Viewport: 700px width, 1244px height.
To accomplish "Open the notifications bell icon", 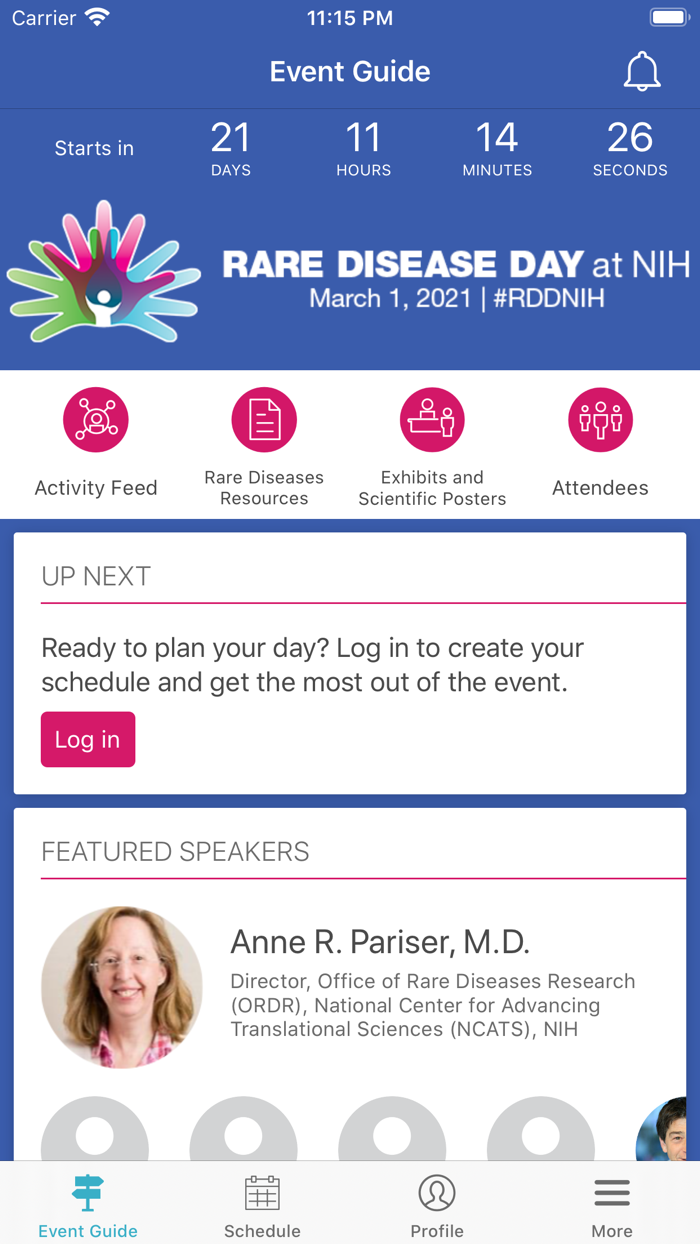I will pos(642,72).
